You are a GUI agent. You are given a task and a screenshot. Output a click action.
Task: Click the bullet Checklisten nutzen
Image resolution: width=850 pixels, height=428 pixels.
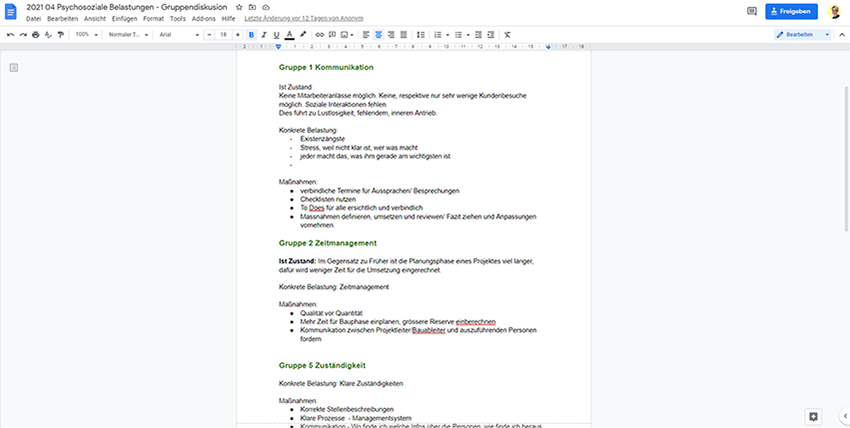328,199
